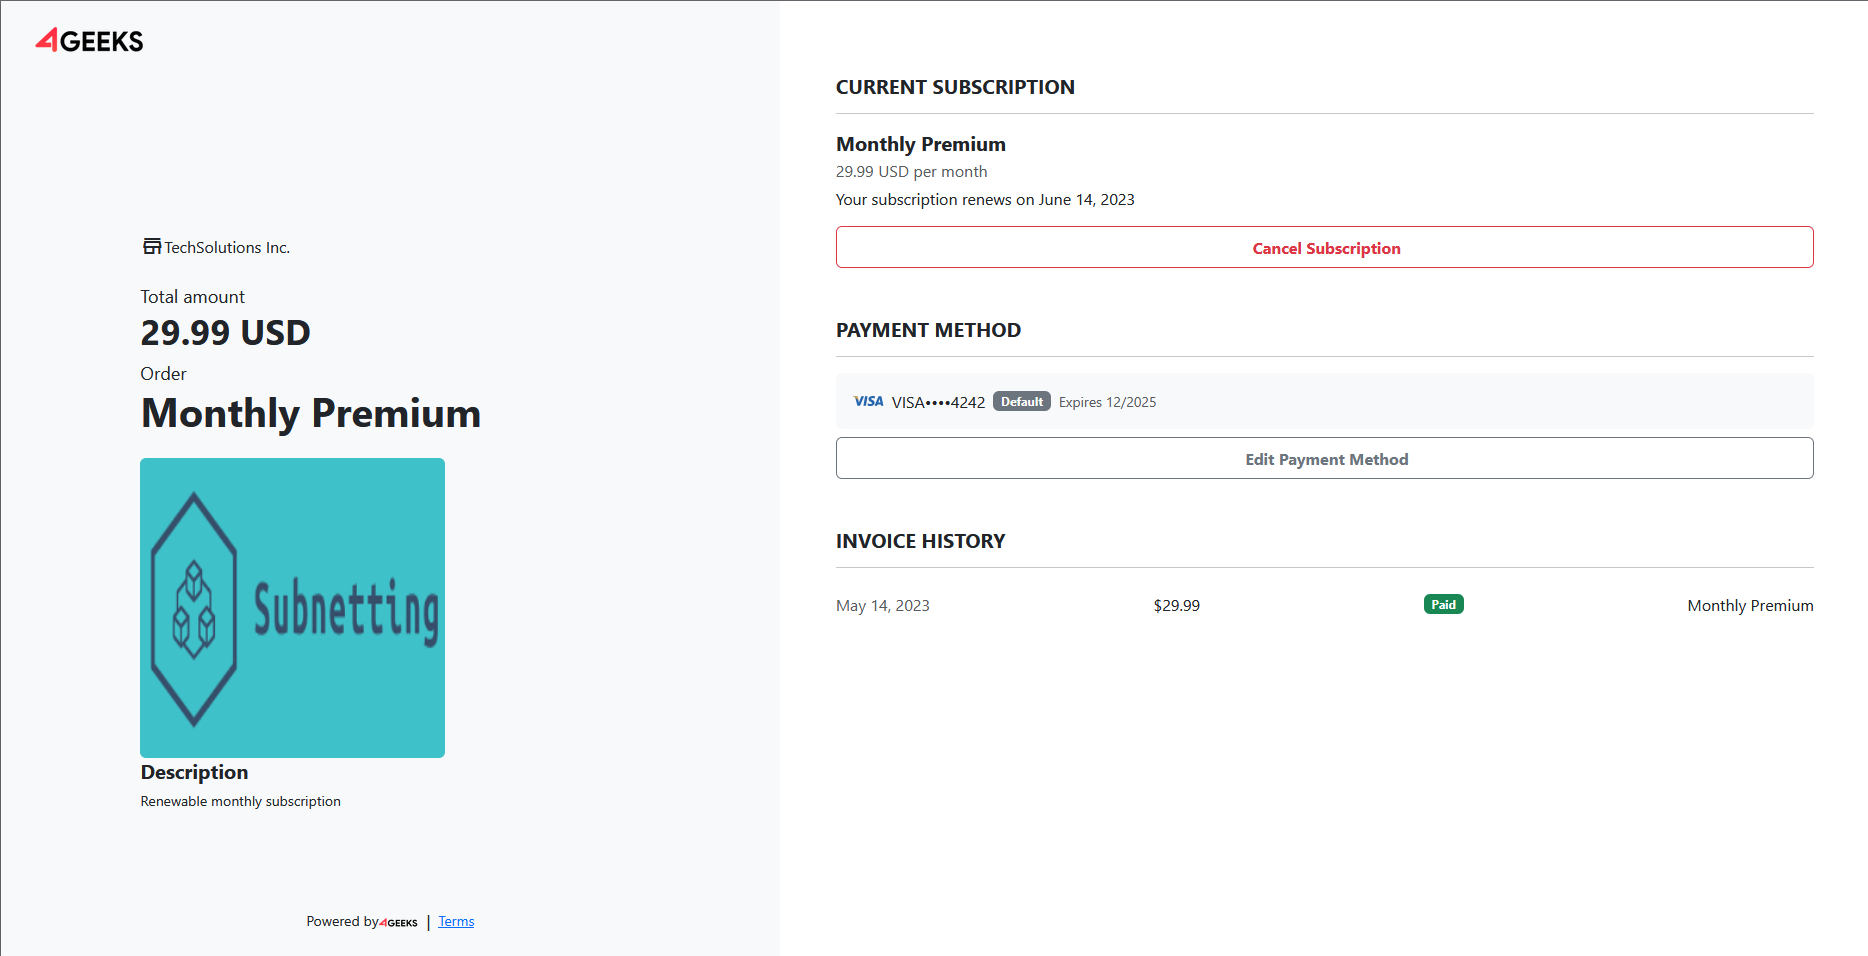The image size is (1868, 956).
Task: Click the green Paid status badge
Action: (1443, 604)
